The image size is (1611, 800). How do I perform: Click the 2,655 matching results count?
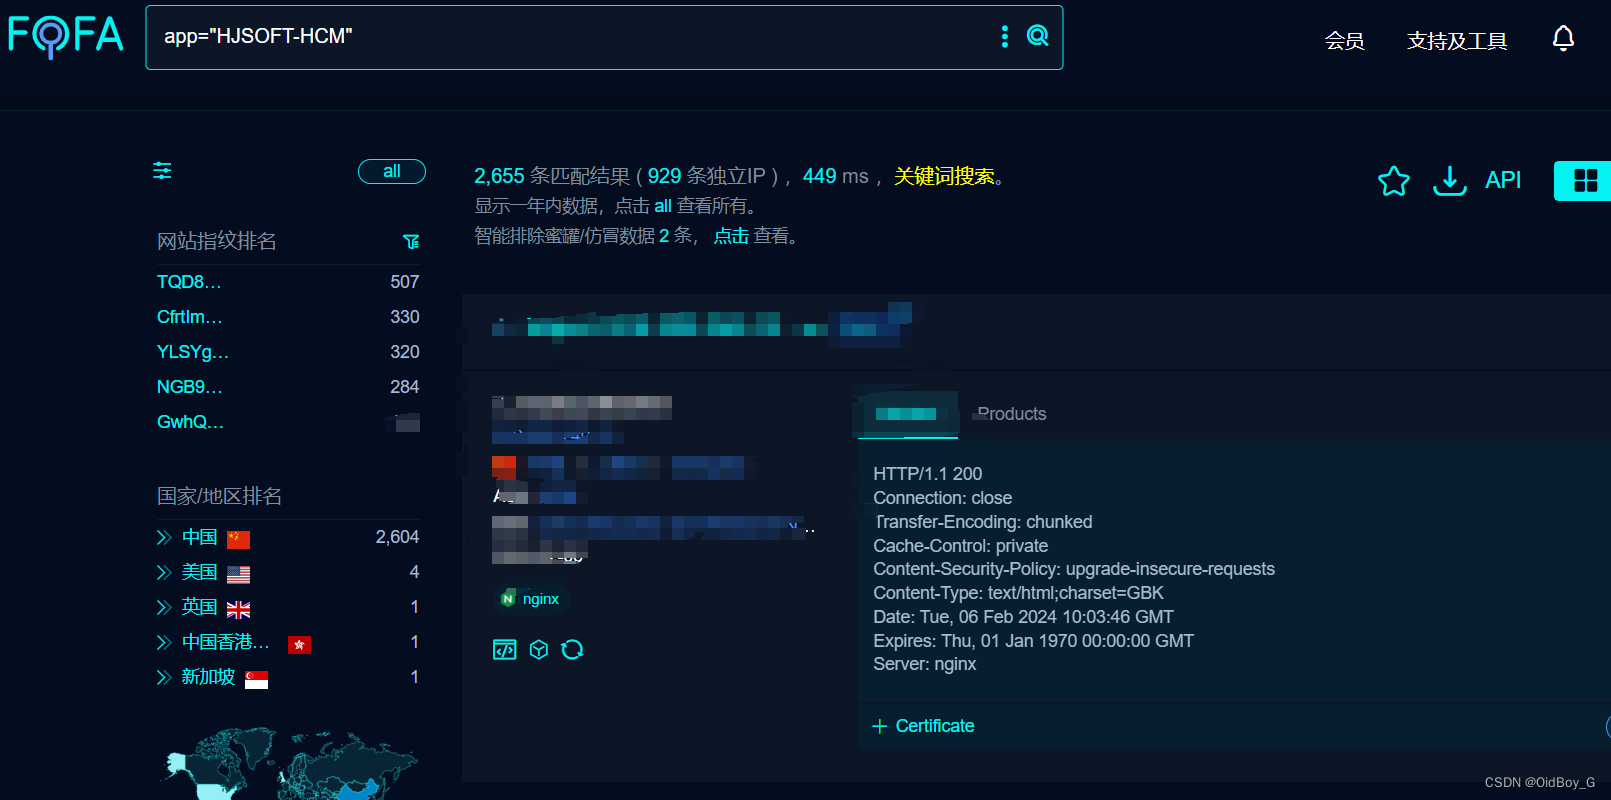[x=499, y=176]
